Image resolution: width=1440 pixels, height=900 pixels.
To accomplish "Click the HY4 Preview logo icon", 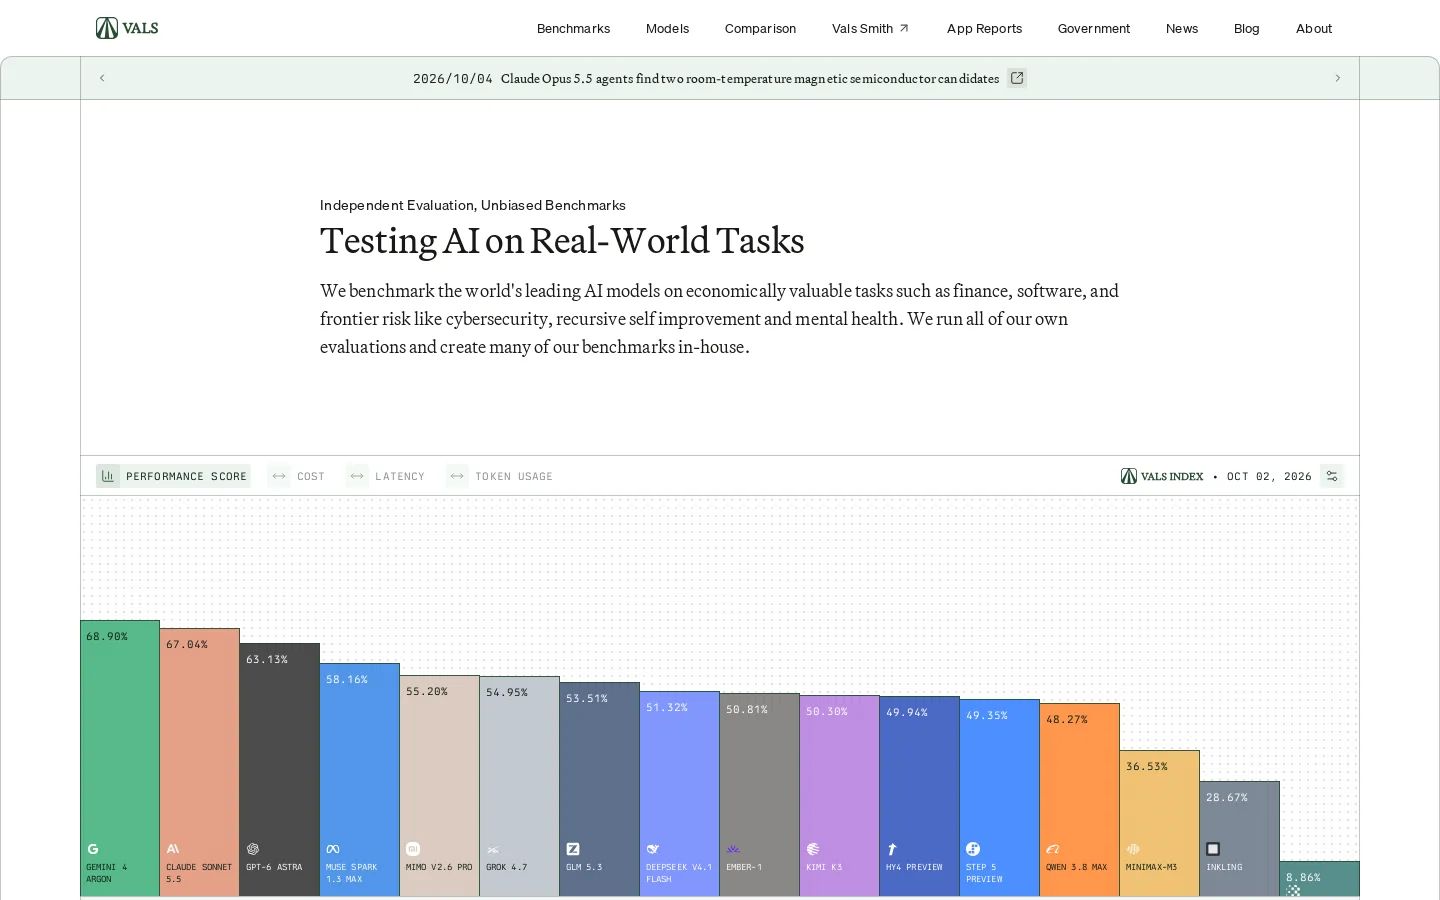I will 893,849.
